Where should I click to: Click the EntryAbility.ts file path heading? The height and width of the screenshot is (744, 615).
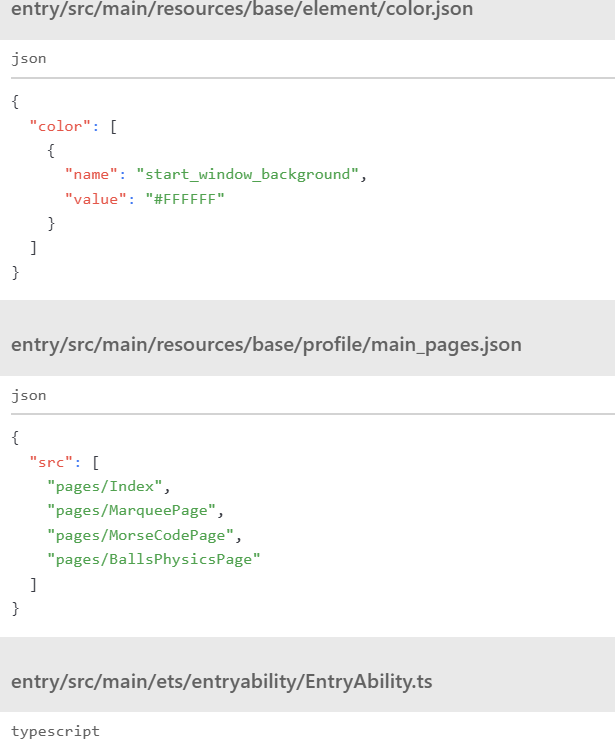tap(221, 682)
